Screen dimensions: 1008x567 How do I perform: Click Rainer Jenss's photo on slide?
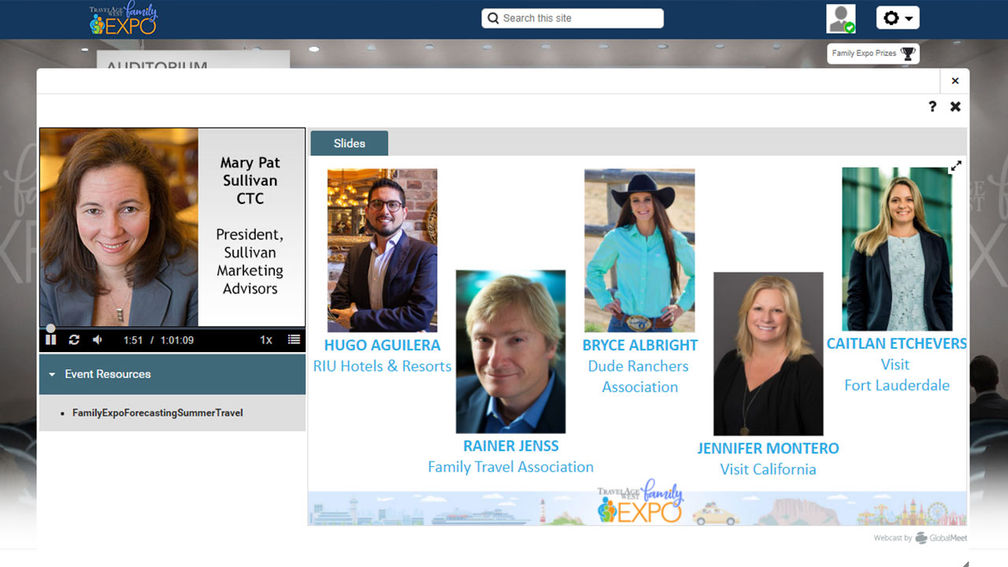(511, 352)
